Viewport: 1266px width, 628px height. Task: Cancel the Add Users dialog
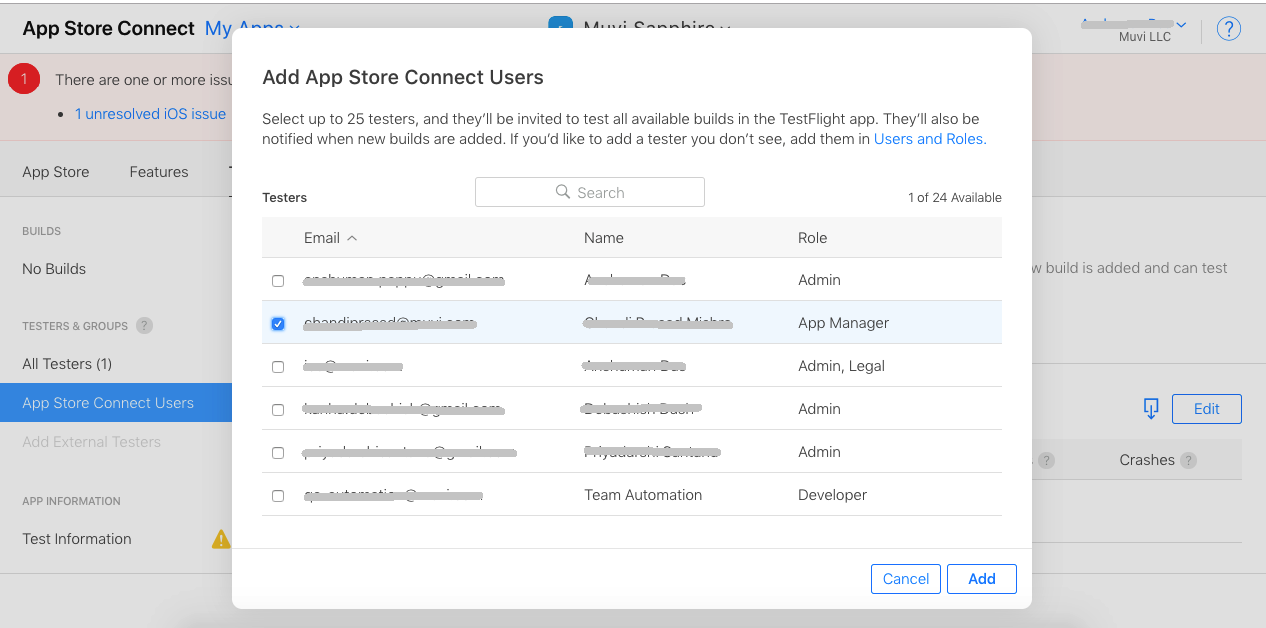906,579
